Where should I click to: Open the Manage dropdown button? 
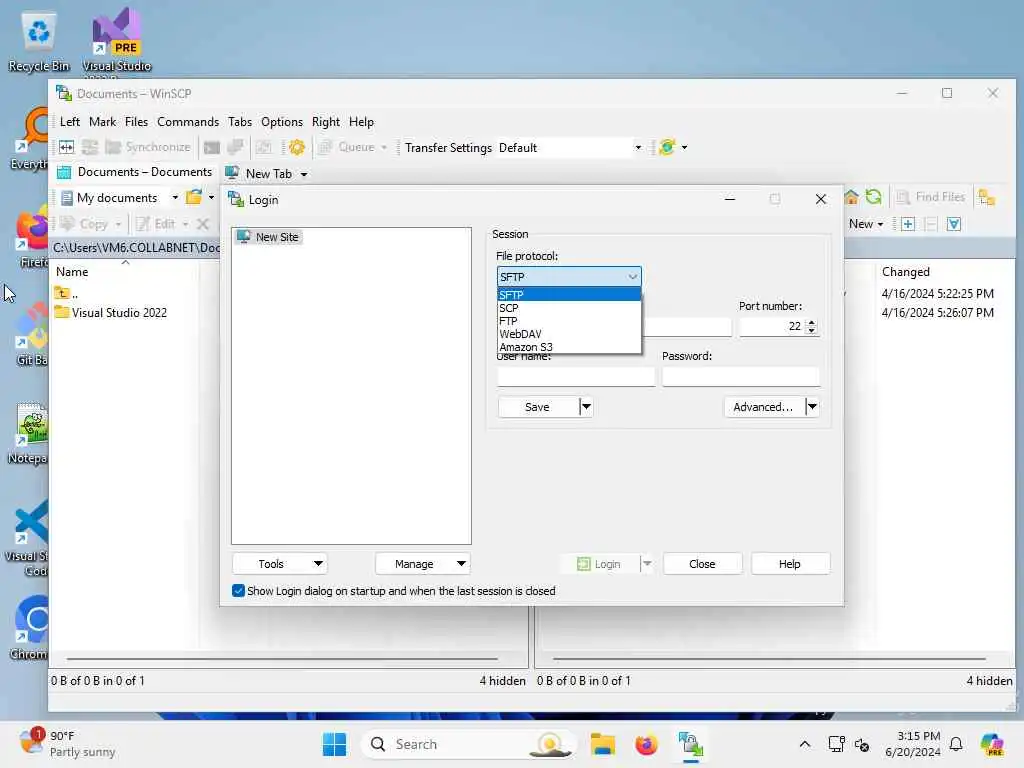coord(423,564)
